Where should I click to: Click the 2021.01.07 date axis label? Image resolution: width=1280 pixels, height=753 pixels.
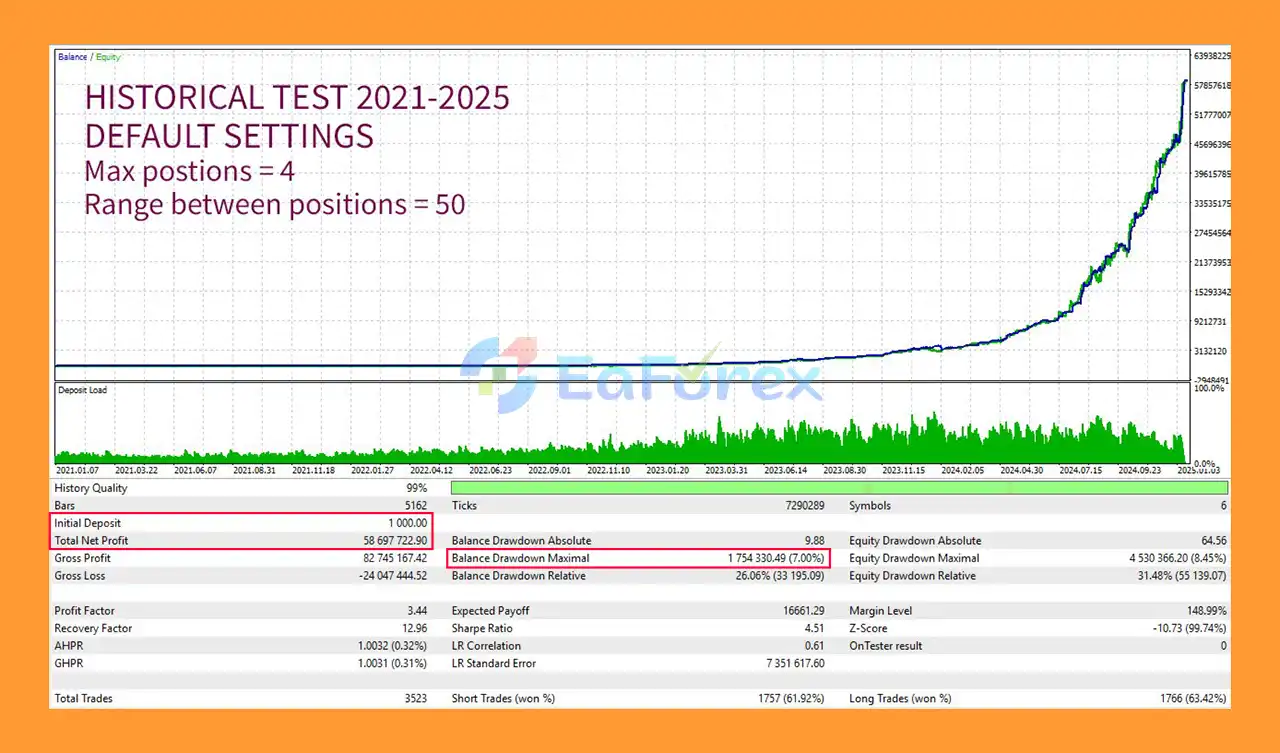pyautogui.click(x=78, y=470)
